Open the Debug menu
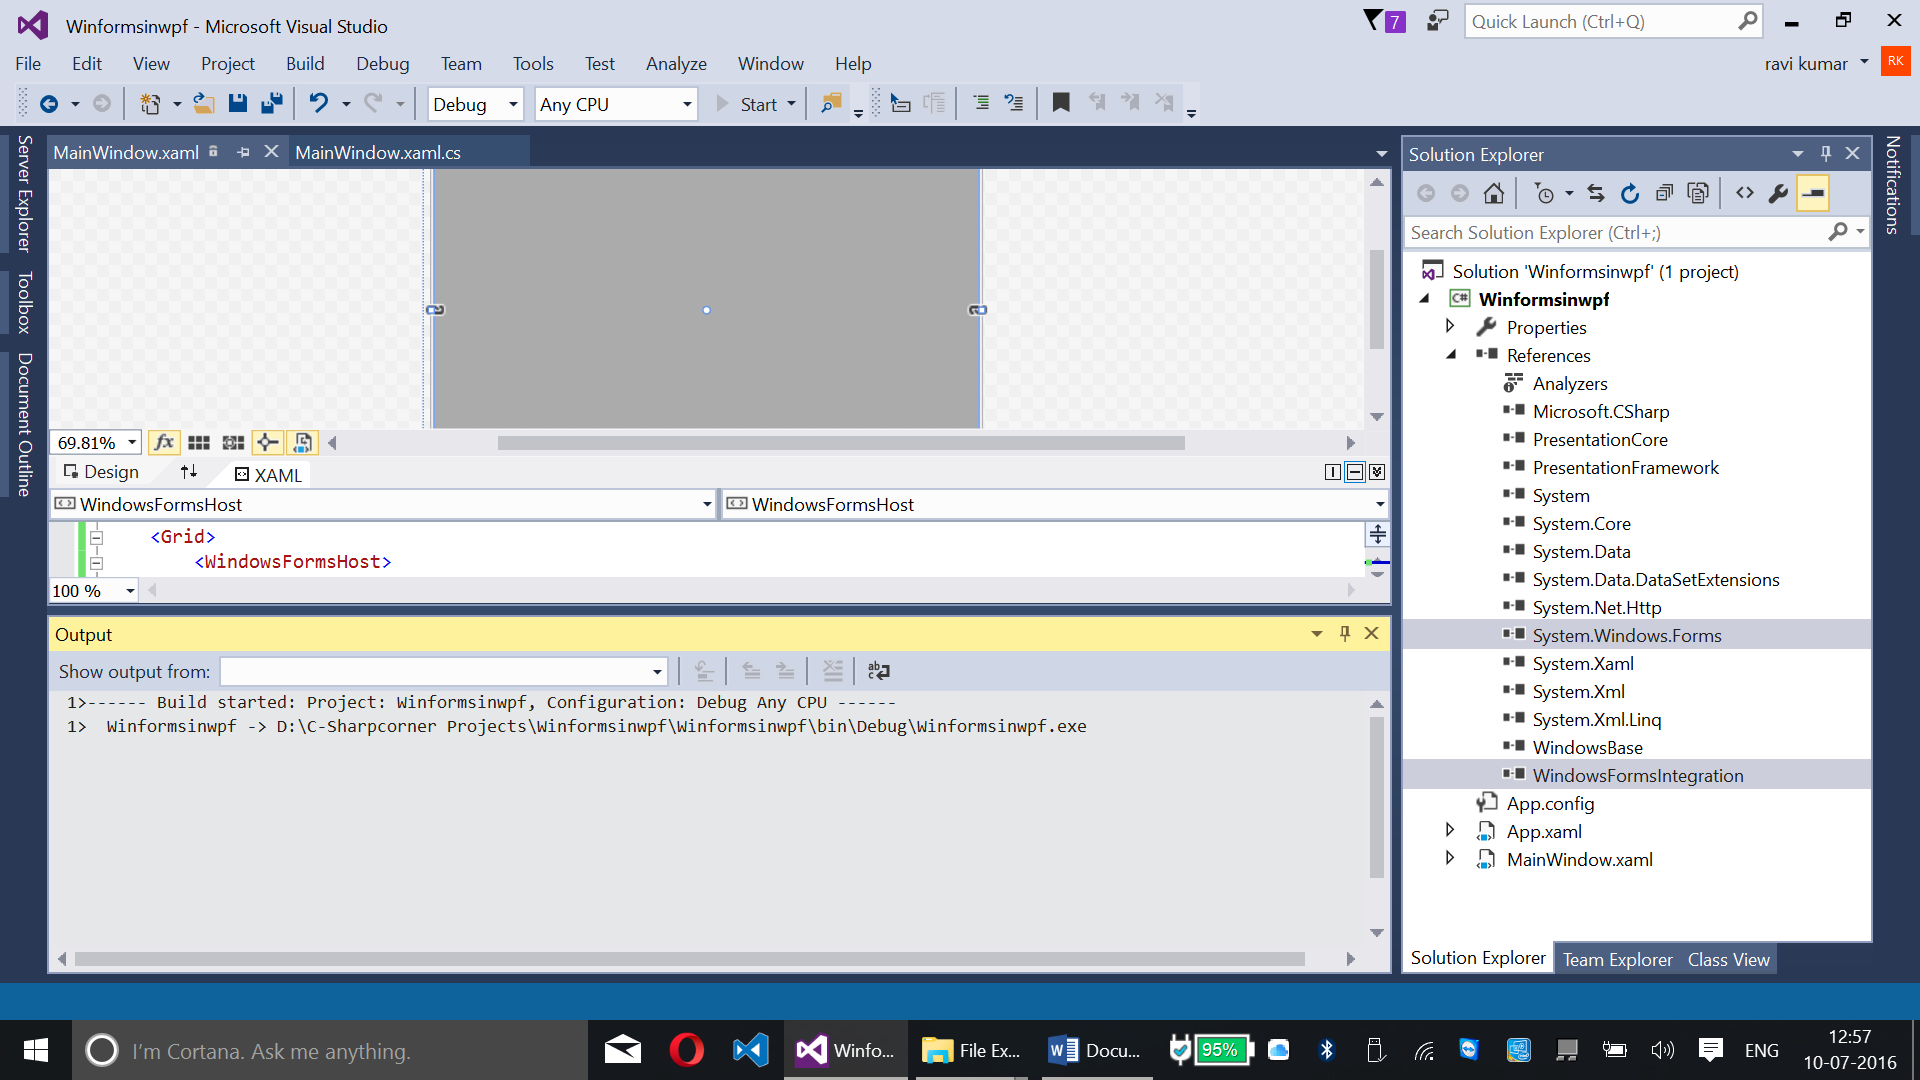This screenshot has width=1920, height=1080. (383, 64)
